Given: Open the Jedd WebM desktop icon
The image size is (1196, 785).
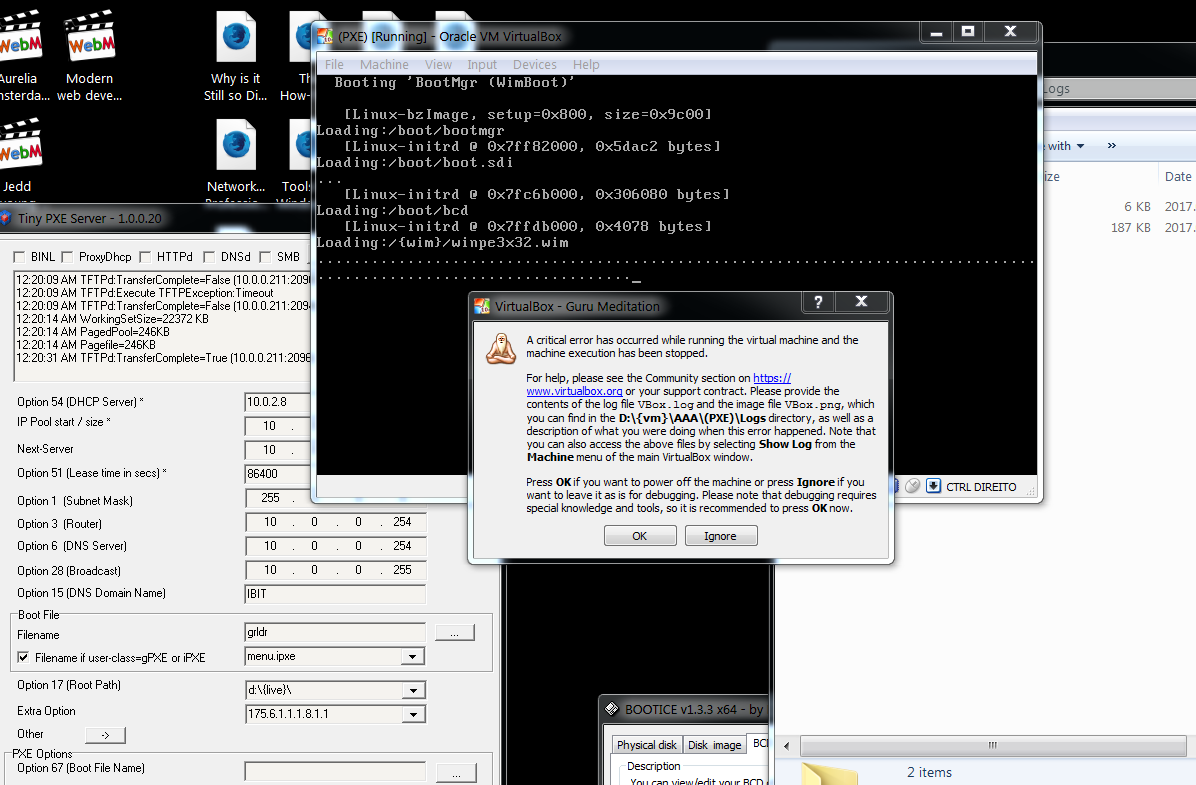Looking at the screenshot, I should pyautogui.click(x=18, y=156).
